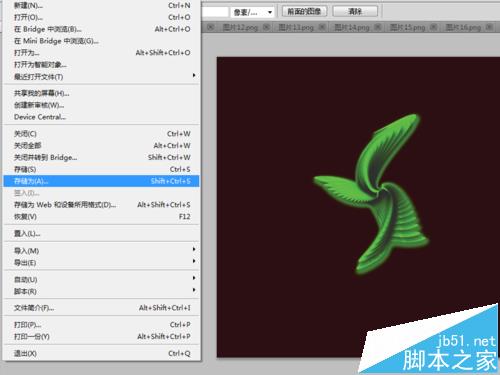Choose 存储(S) to save the document
Image resolution: width=500 pixels, height=375 pixels.
pyautogui.click(x=101, y=169)
